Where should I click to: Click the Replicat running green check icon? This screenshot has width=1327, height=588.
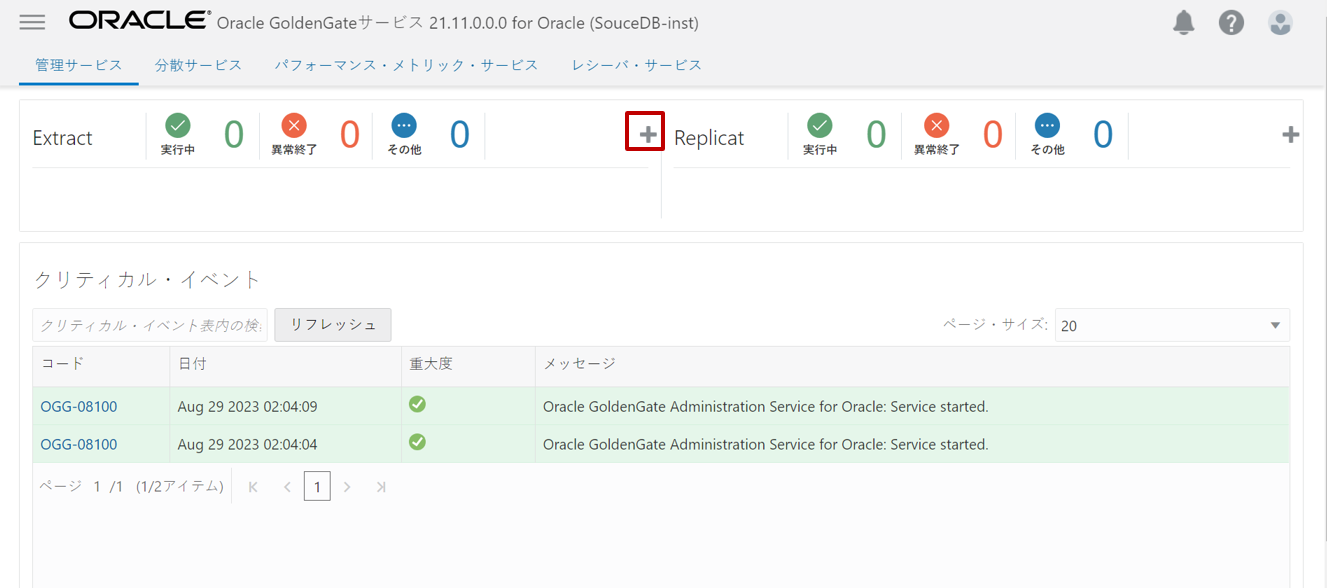click(820, 125)
